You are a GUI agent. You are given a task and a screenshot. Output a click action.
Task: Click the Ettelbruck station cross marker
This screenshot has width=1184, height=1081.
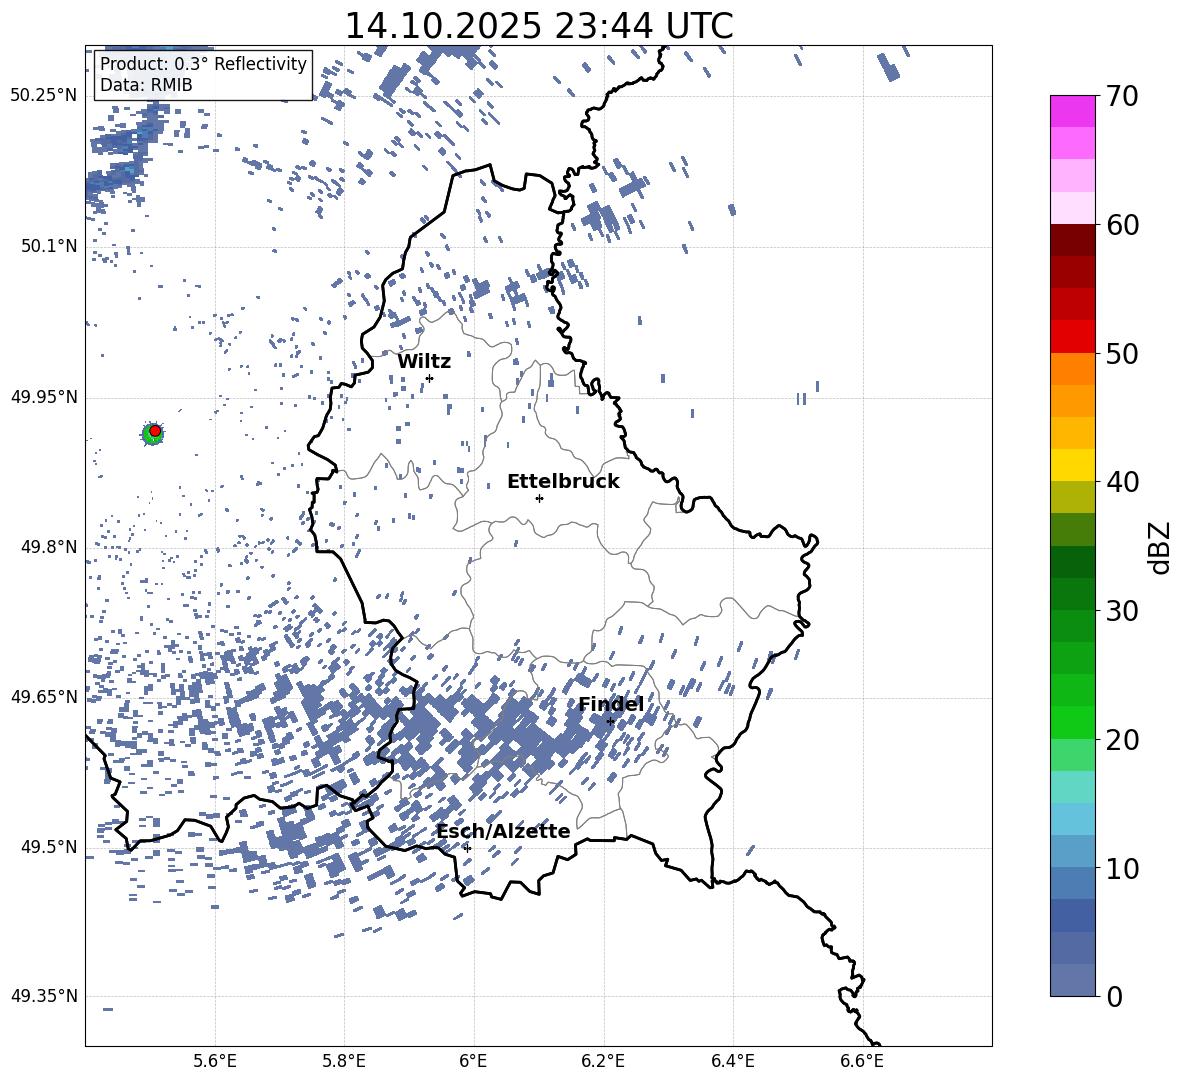coord(539,498)
